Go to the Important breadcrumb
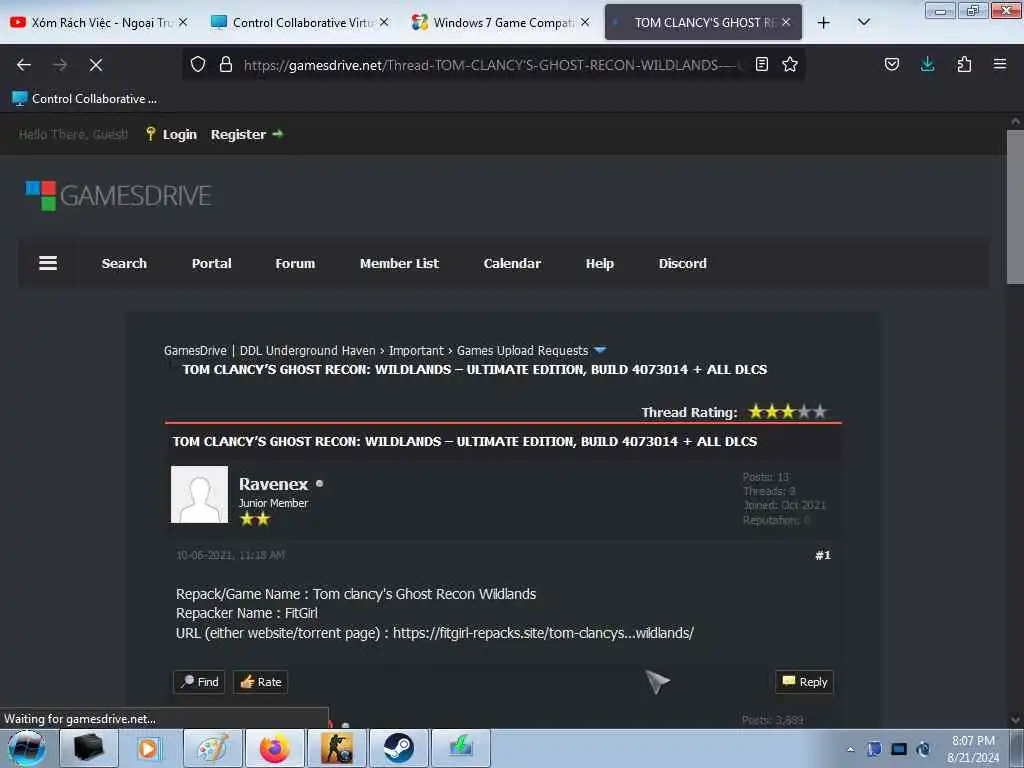This screenshot has height=768, width=1024. (x=416, y=351)
